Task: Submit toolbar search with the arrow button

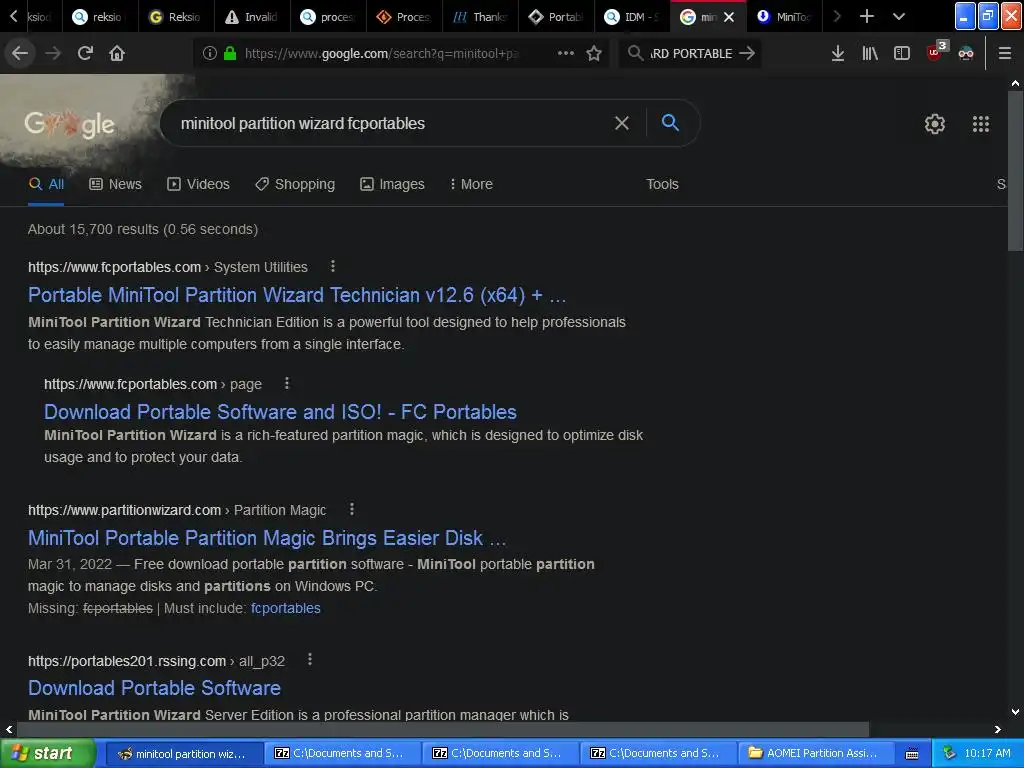Action: pyautogui.click(x=747, y=53)
